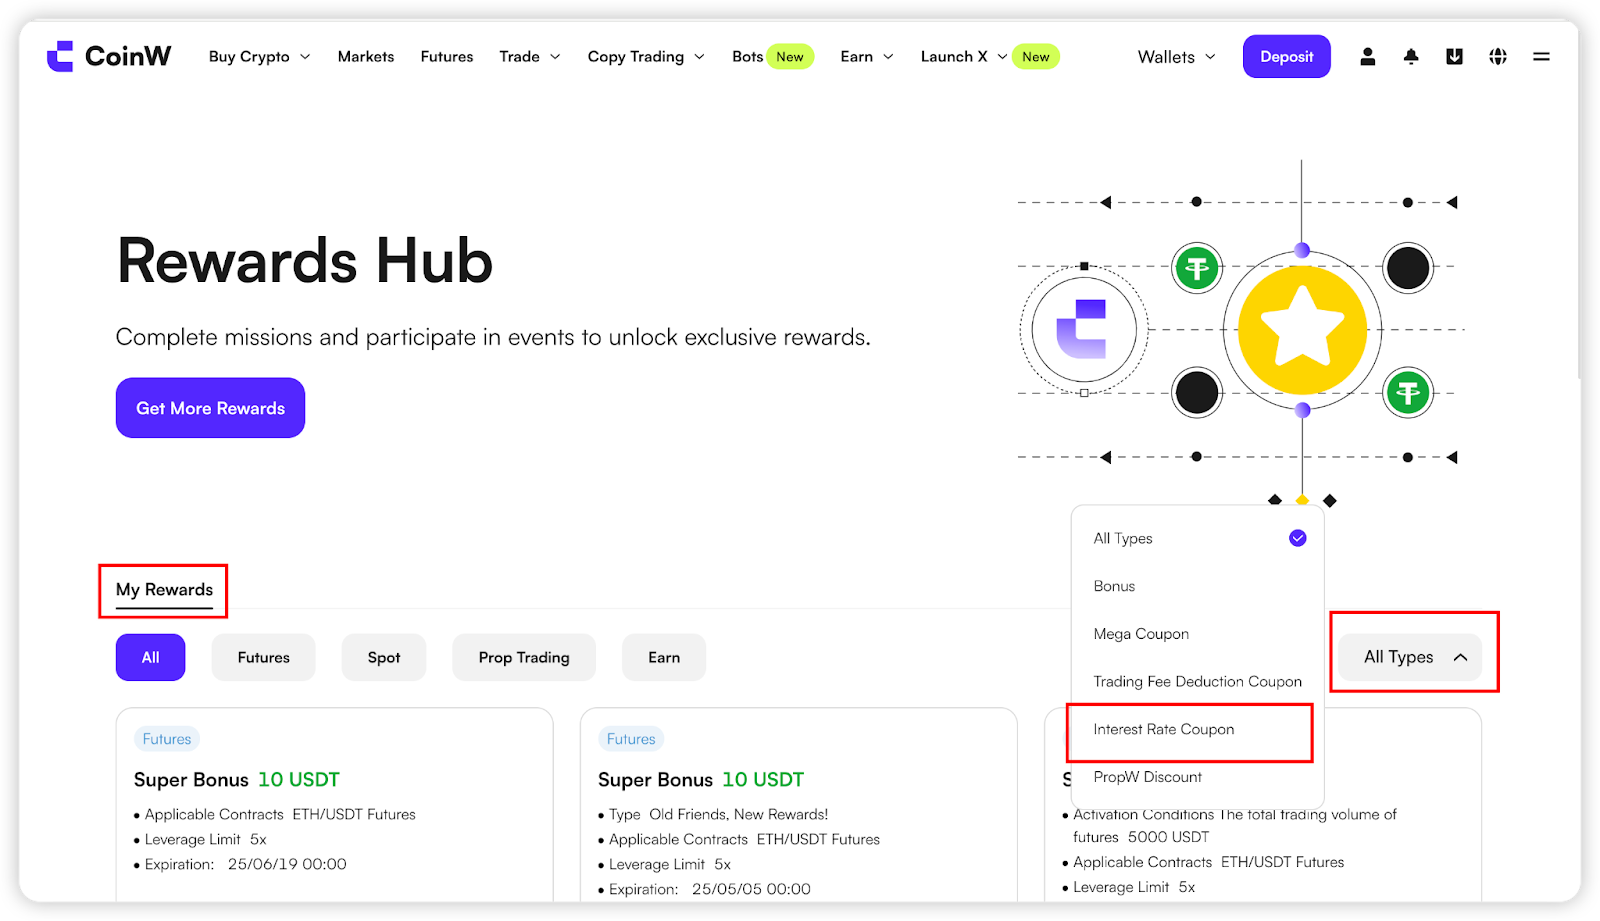Image resolution: width=1600 pixels, height=921 pixels.
Task: Filter rewards by the Futures chip
Action: [x=263, y=657]
